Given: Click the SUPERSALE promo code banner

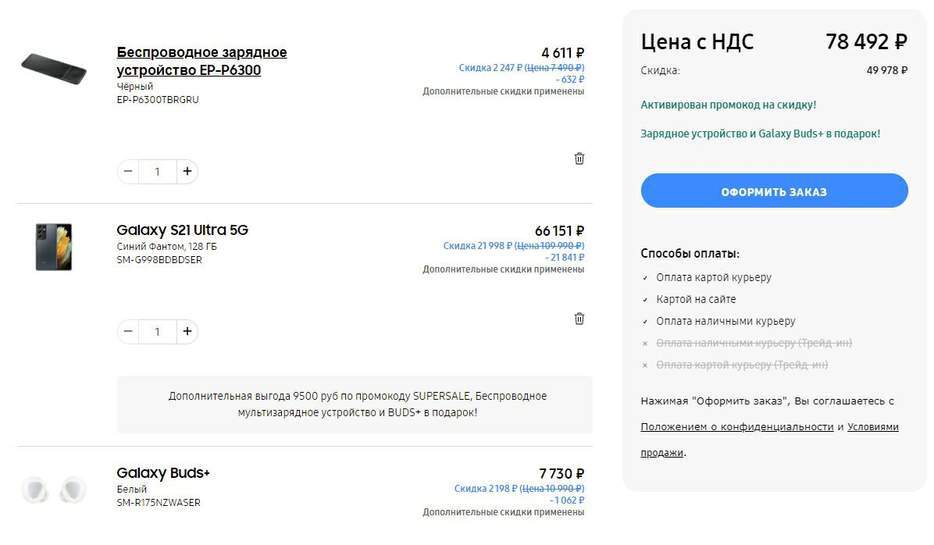Looking at the screenshot, I should coord(355,404).
